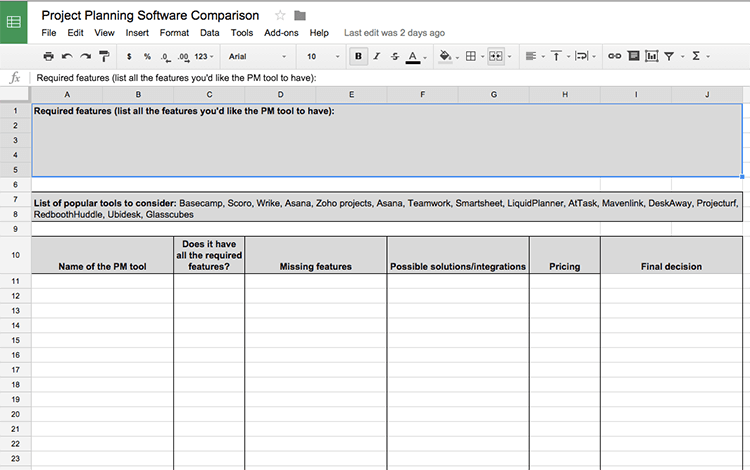Decrease decimal places icon
750x470 pixels.
(165, 57)
